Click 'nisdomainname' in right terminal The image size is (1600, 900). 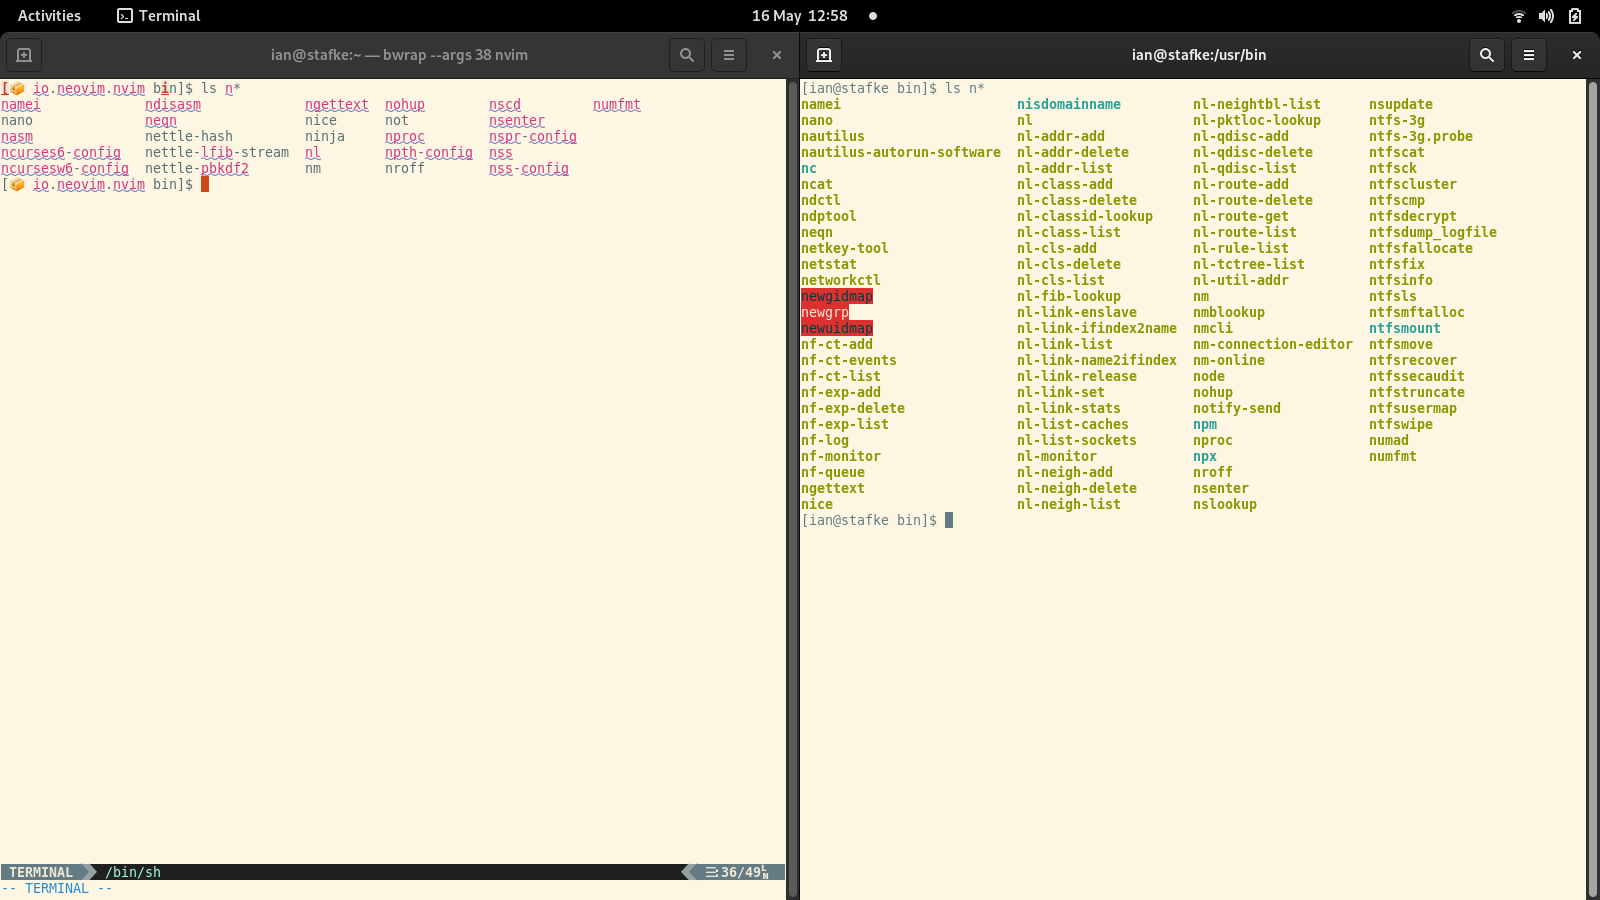[x=1069, y=104]
